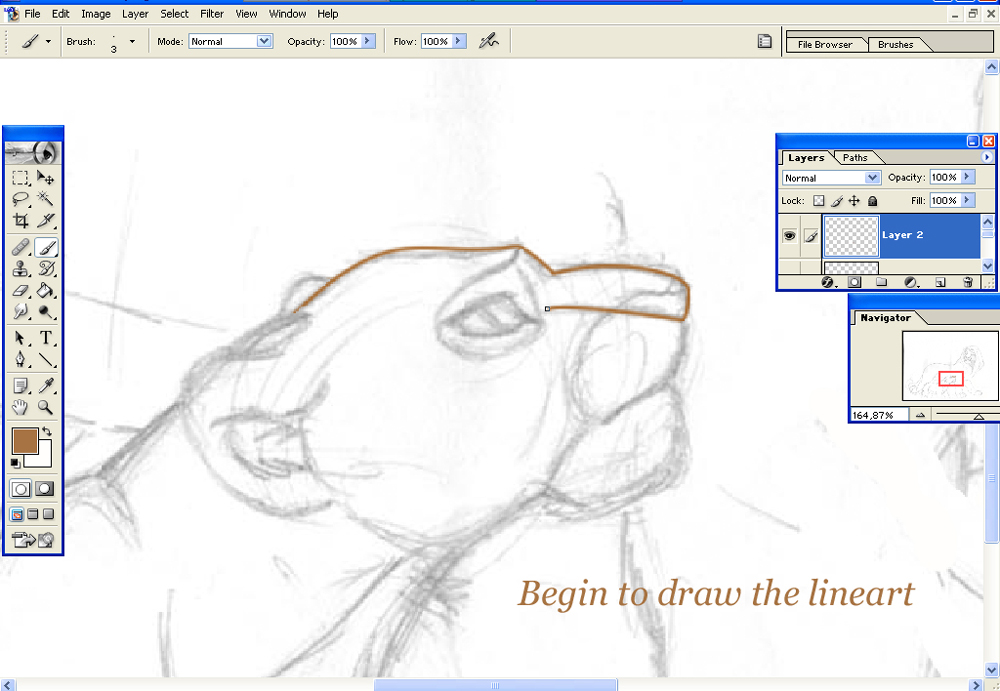The image size is (1000, 691).
Task: Open the layer blend mode dropdown
Action: [831, 178]
